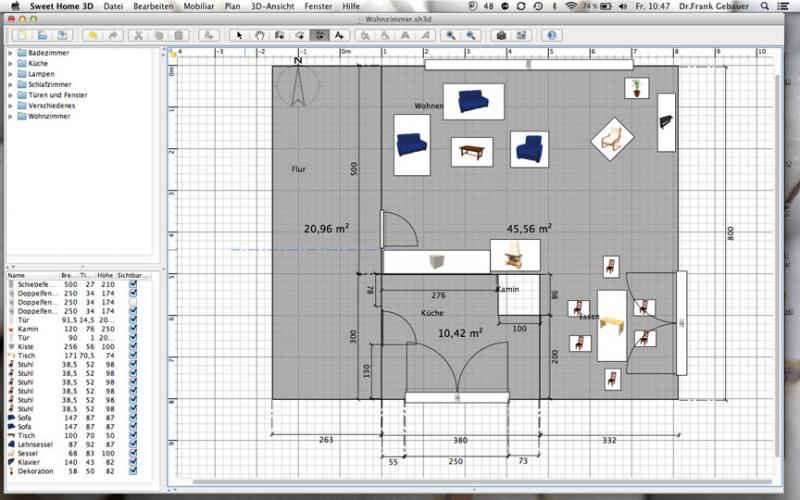Image resolution: width=800 pixels, height=500 pixels.
Task: Click the save home toolbar icon
Action: tap(62, 35)
